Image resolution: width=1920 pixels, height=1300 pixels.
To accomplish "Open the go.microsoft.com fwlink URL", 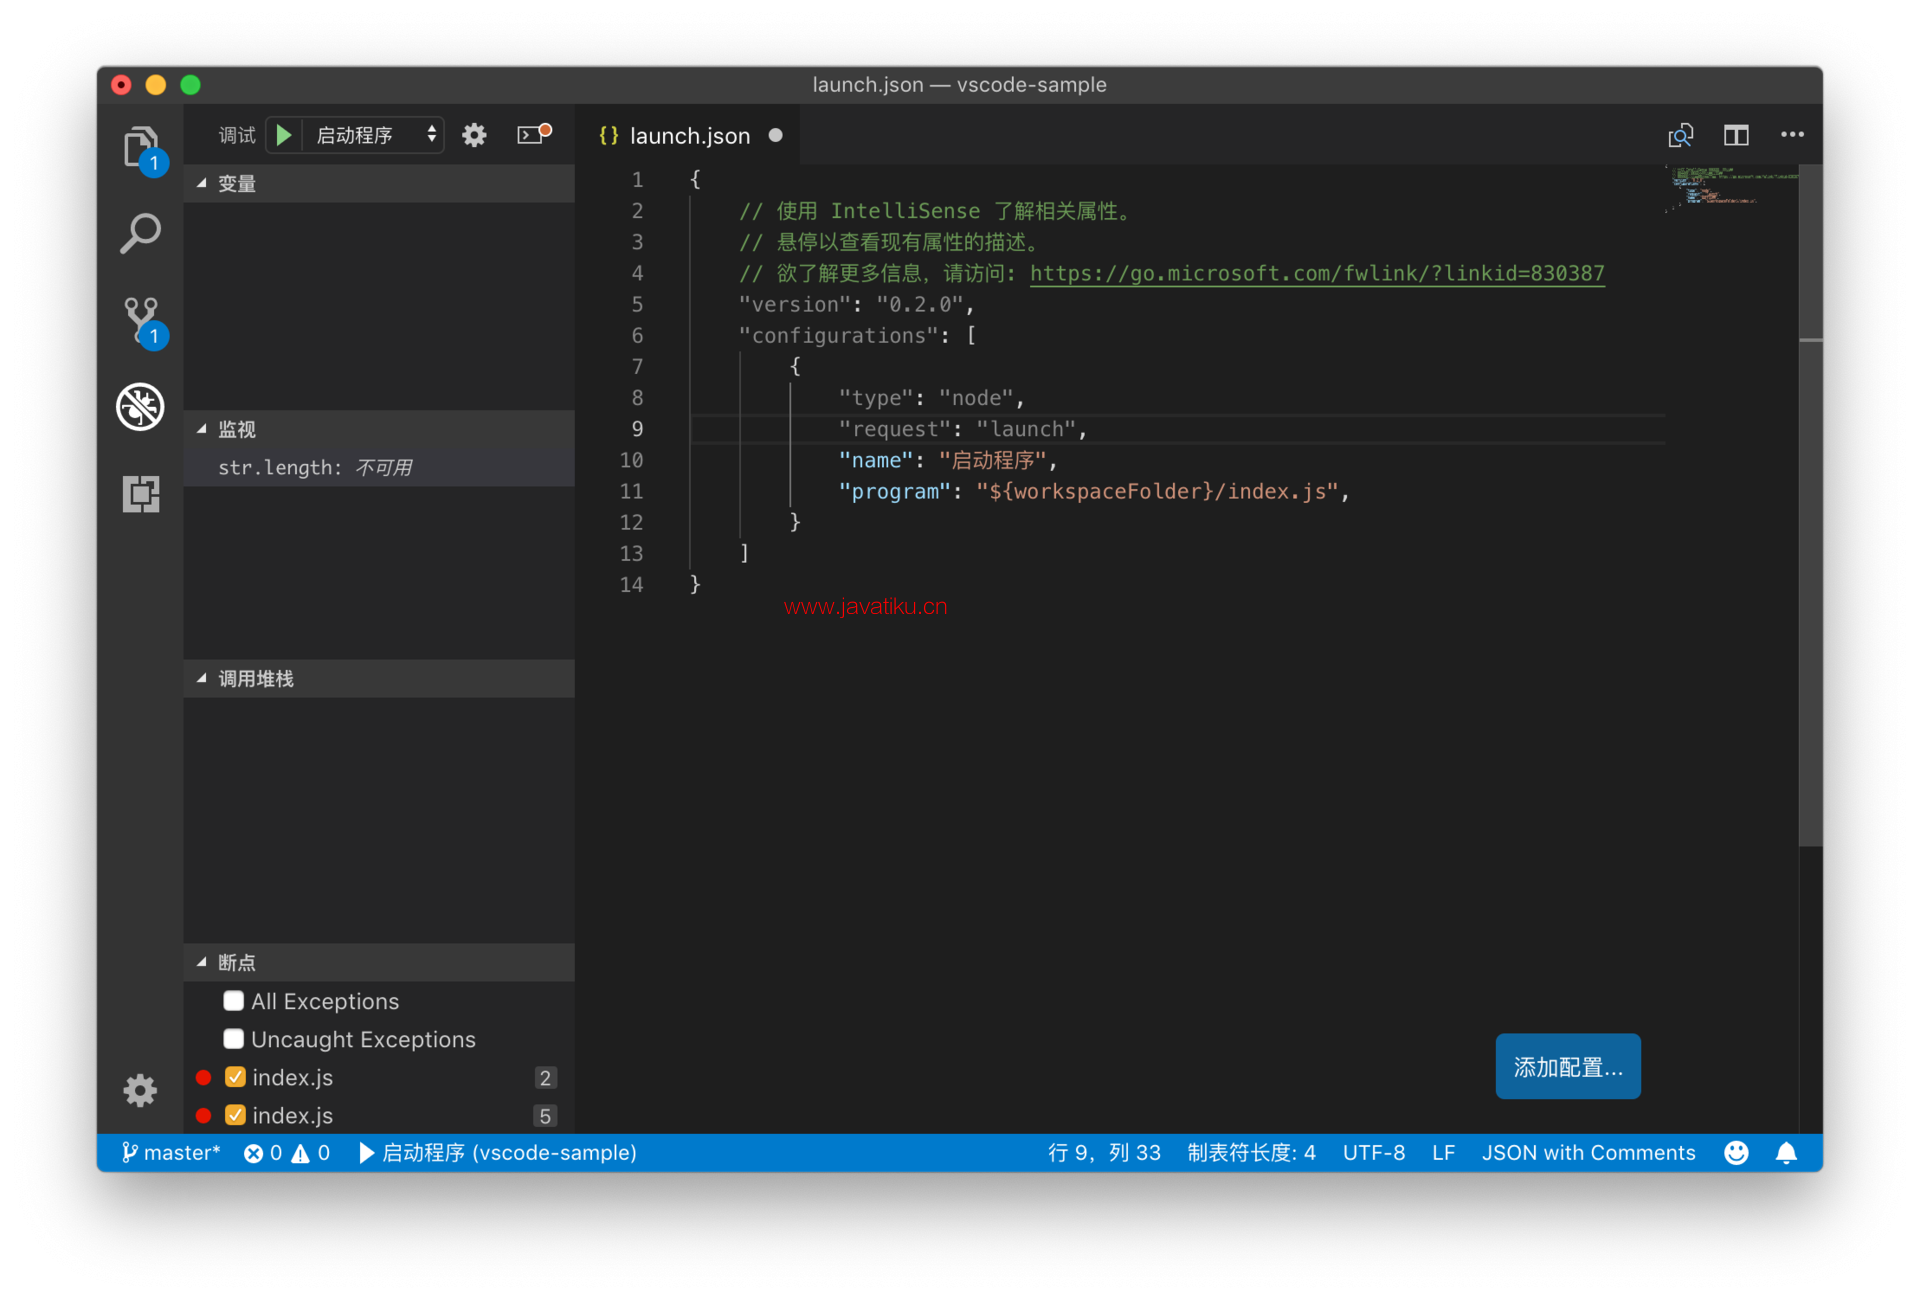I will 1317,273.
